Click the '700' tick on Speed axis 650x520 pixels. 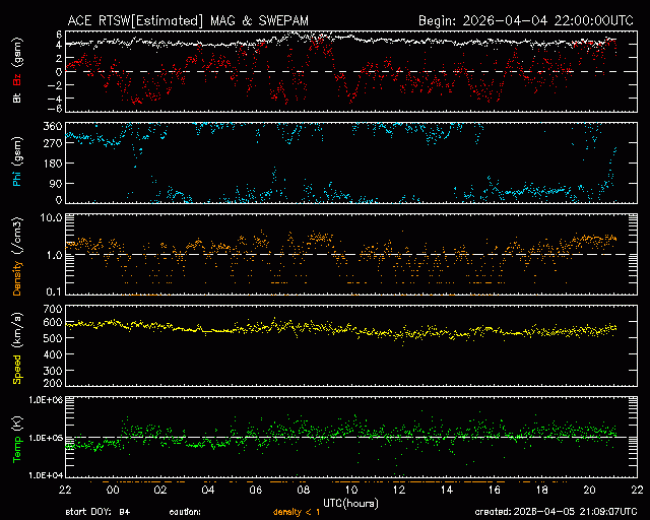click(x=53, y=309)
